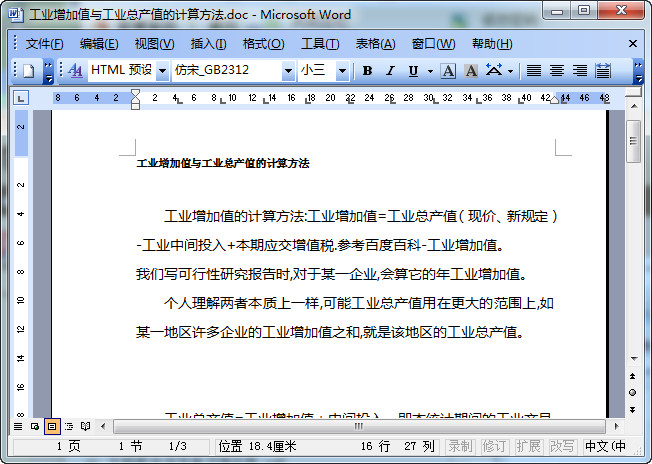Toggle Underline formatting
Screen dimensions: 652x464
[413, 71]
